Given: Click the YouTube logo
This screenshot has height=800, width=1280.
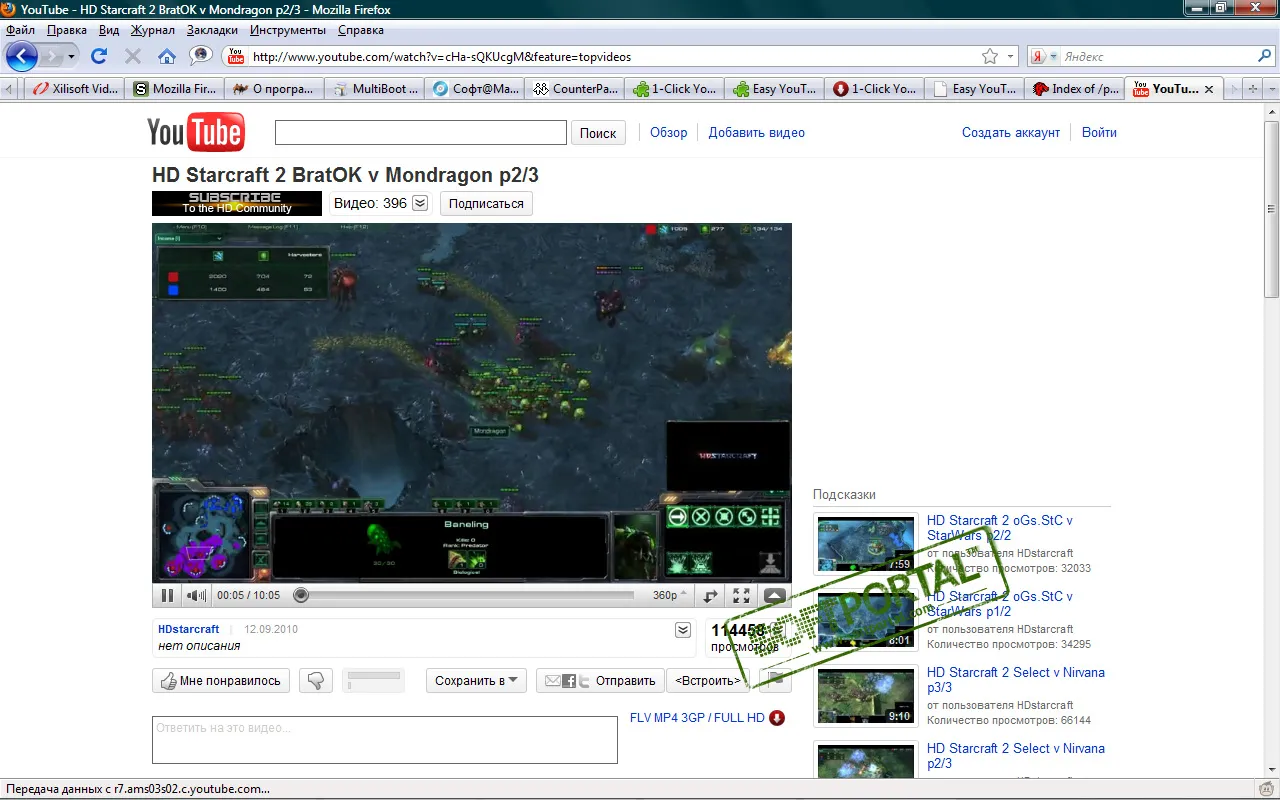Looking at the screenshot, I should click(x=196, y=132).
